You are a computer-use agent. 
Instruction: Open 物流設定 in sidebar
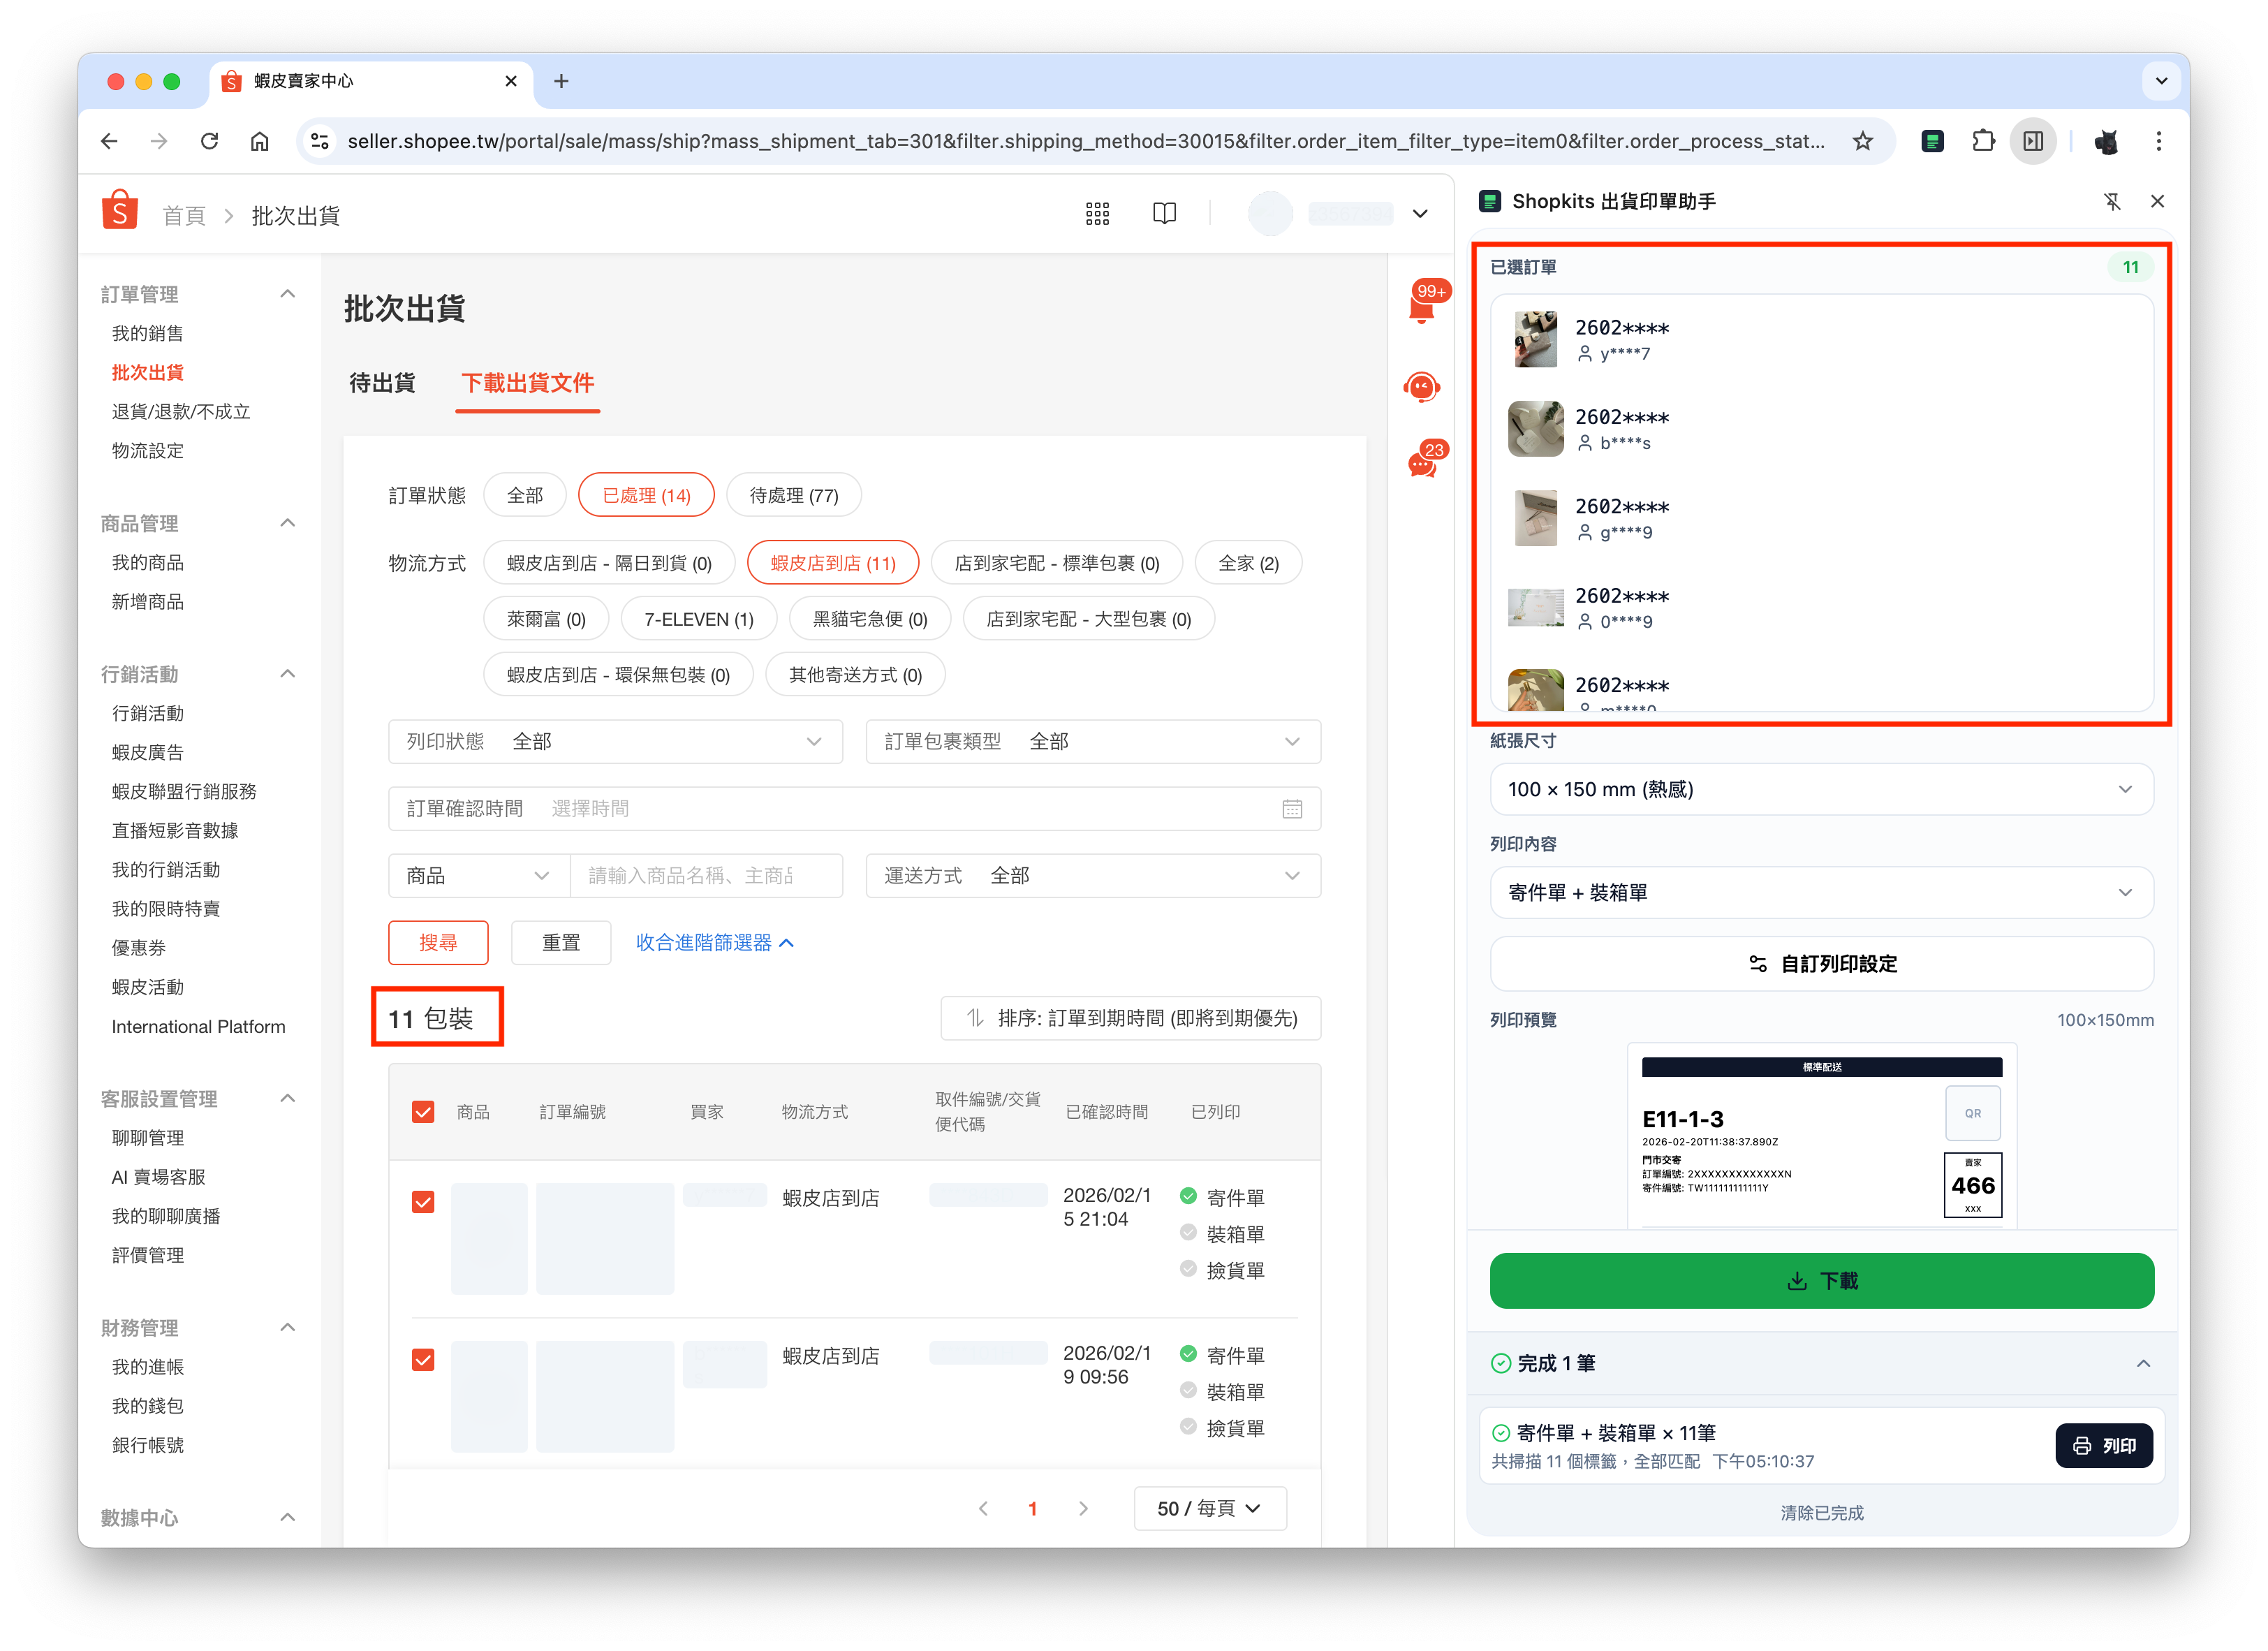[148, 450]
